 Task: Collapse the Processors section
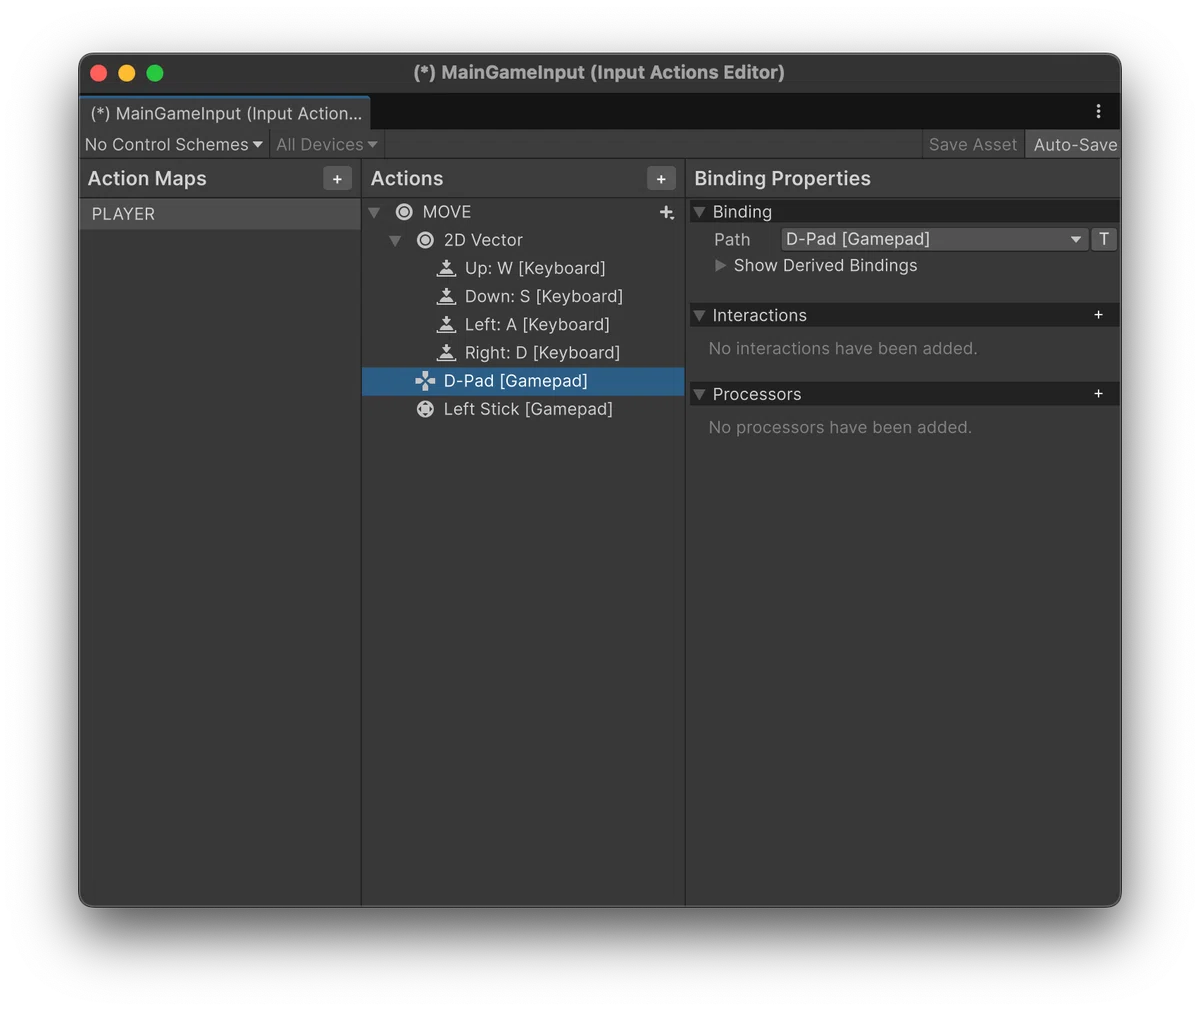click(x=699, y=394)
